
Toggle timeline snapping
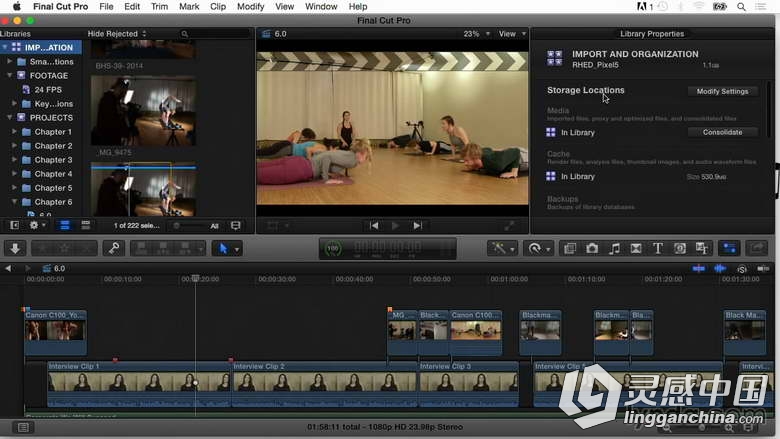[x=763, y=268]
